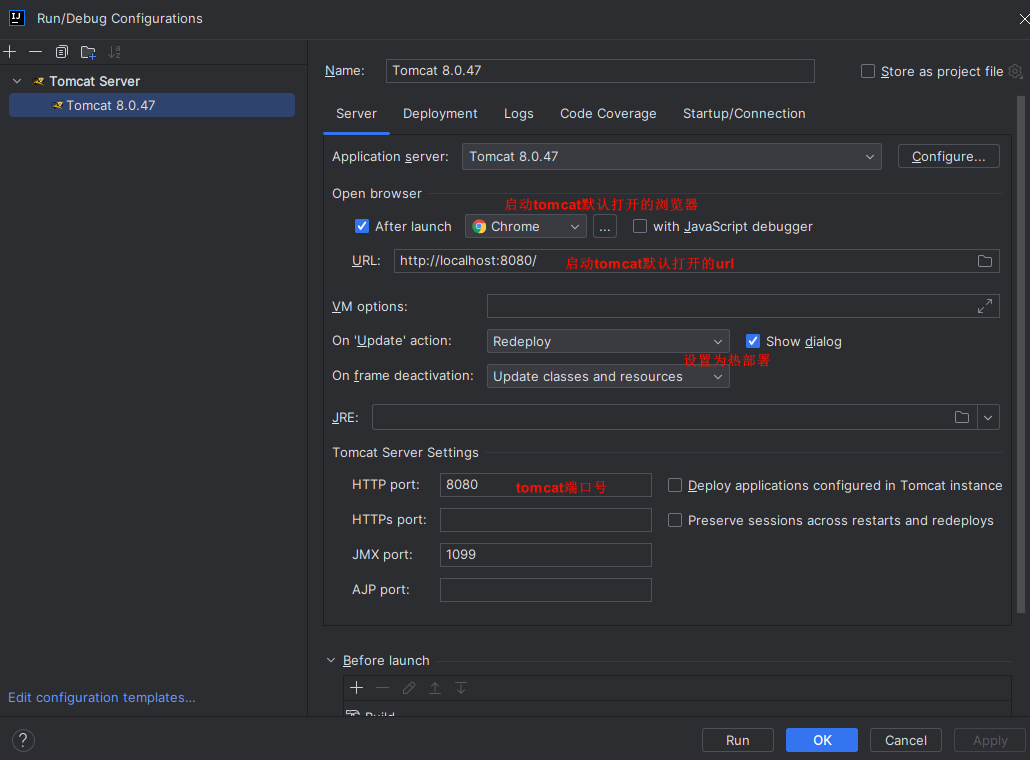Click the Apply button

point(990,740)
